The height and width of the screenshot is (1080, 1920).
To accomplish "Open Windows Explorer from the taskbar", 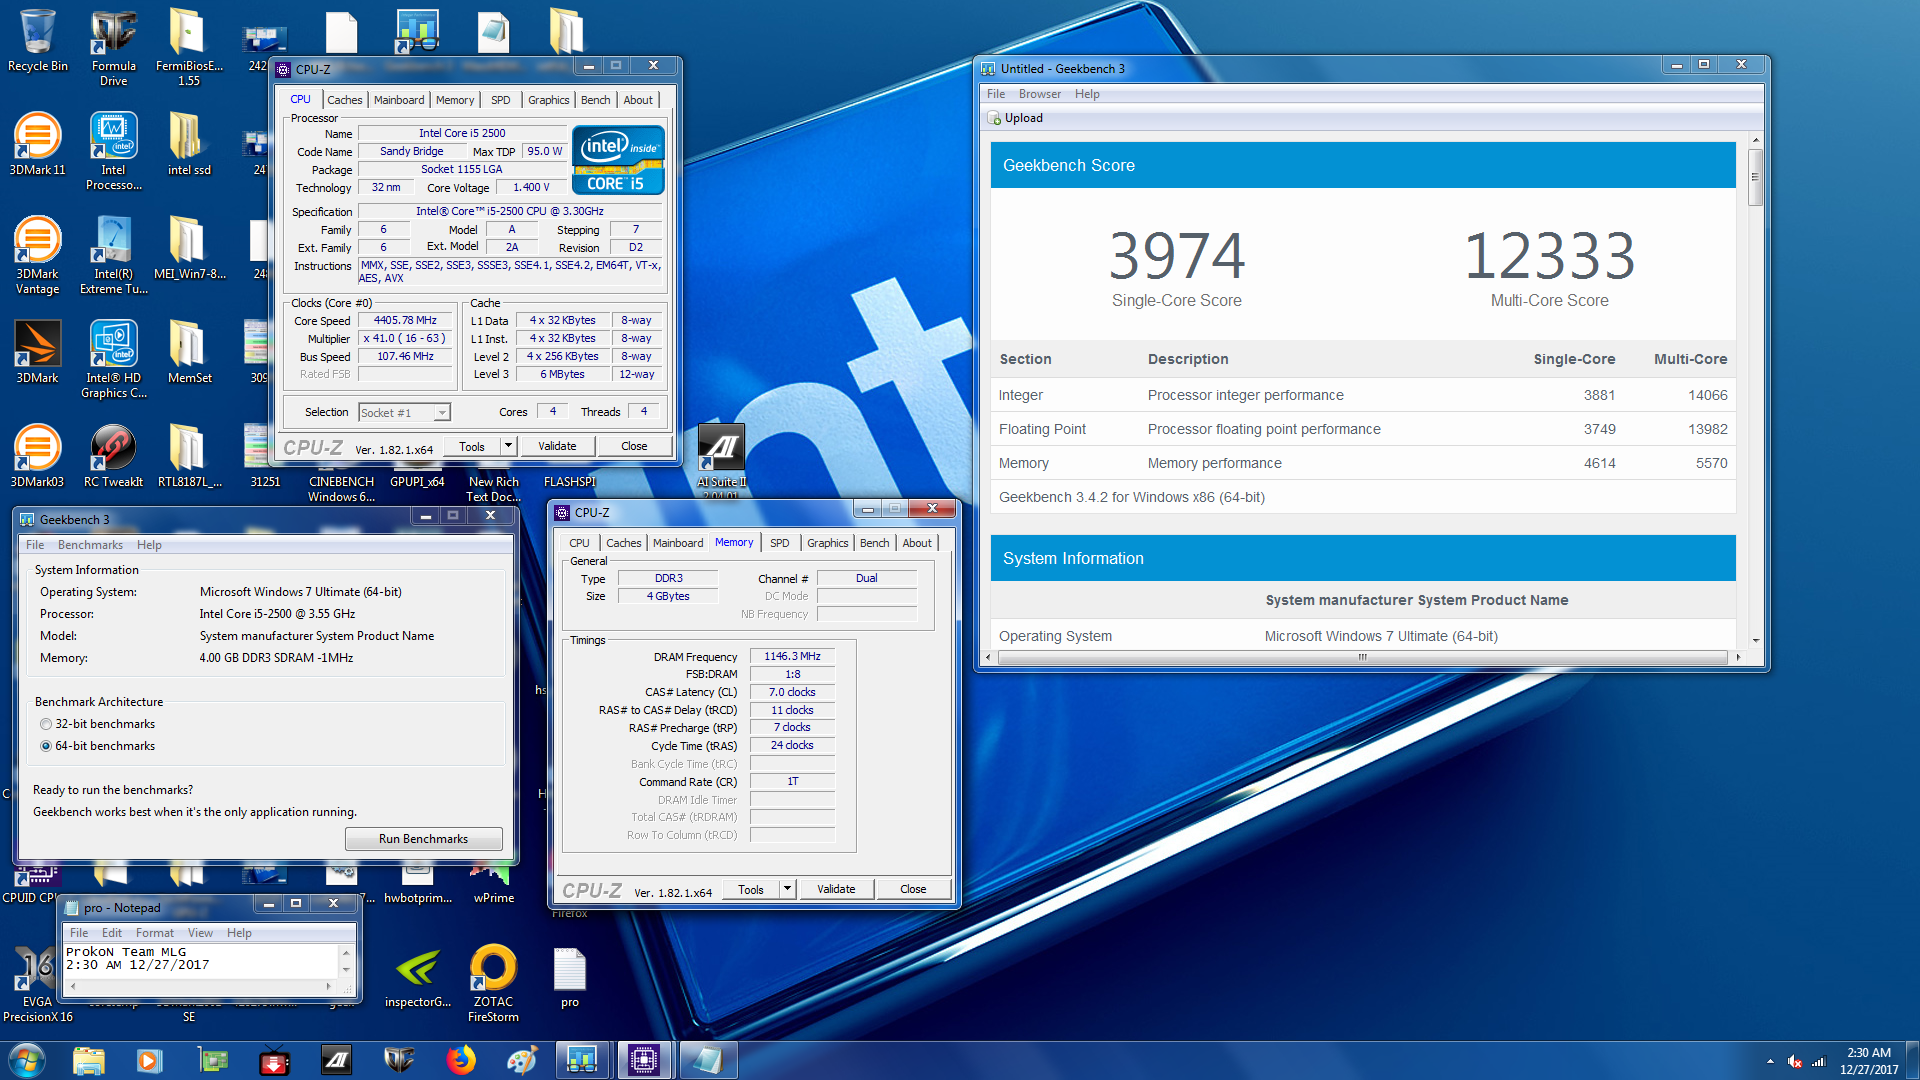I will [x=88, y=1060].
